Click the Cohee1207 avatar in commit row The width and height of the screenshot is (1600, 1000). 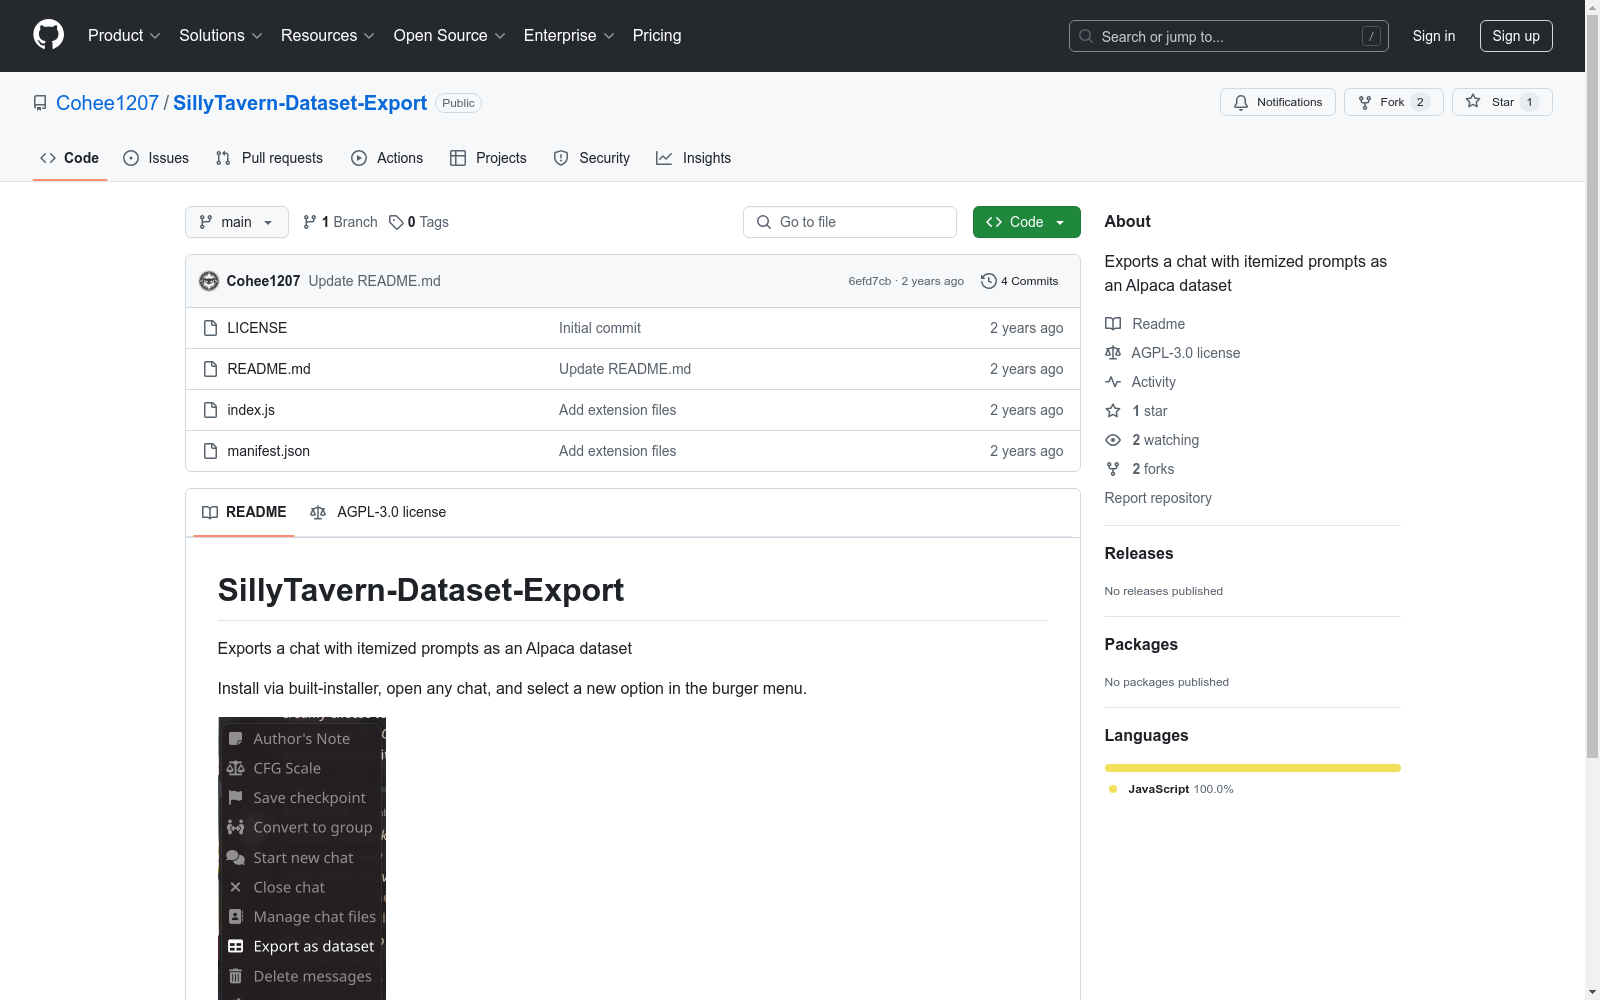[x=209, y=281]
